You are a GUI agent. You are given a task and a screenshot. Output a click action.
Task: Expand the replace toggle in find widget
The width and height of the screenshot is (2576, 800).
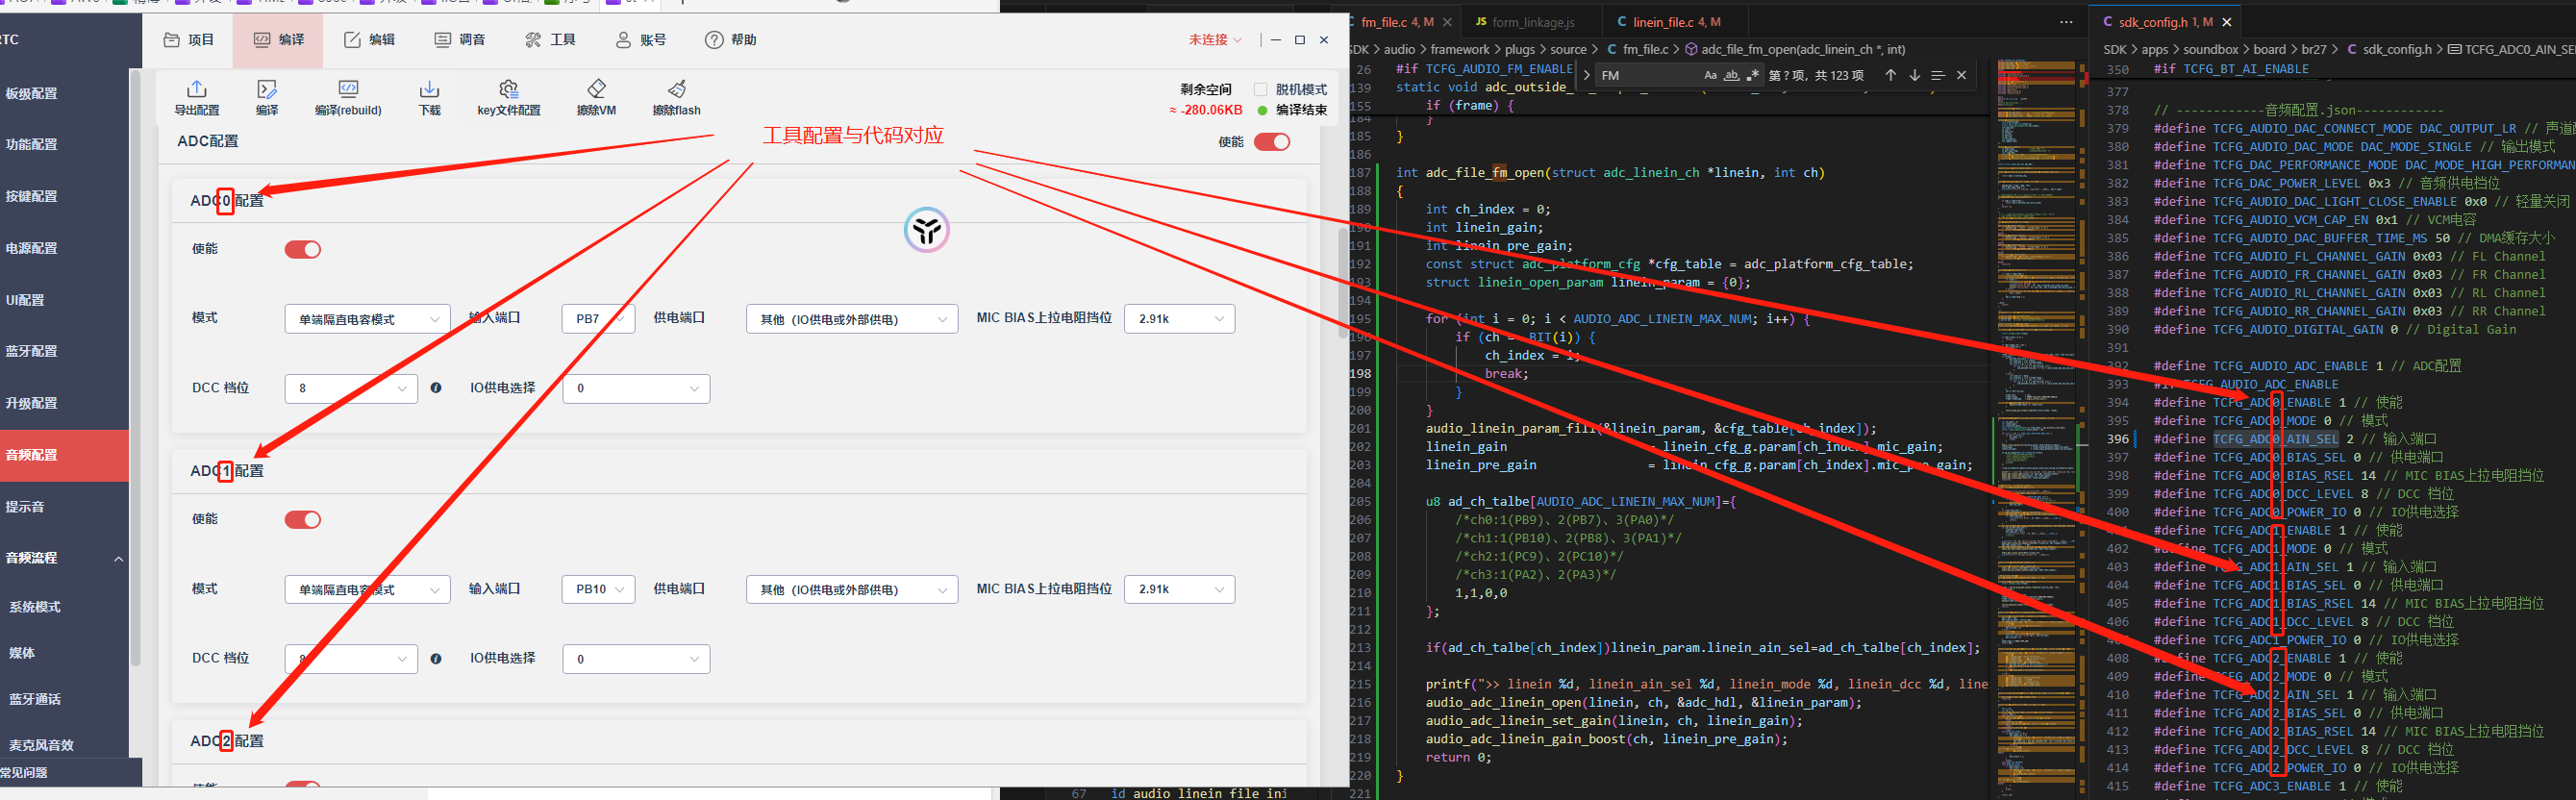tap(1586, 75)
